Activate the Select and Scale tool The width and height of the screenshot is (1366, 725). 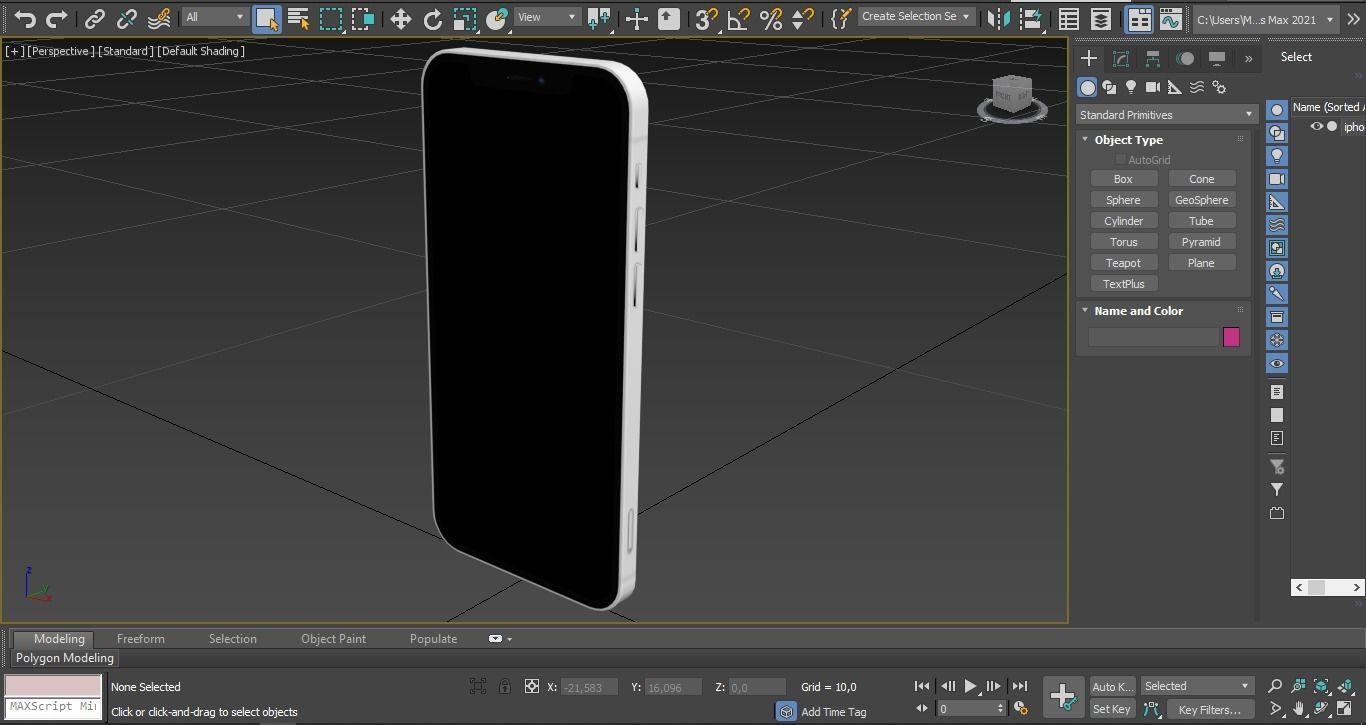click(x=464, y=18)
